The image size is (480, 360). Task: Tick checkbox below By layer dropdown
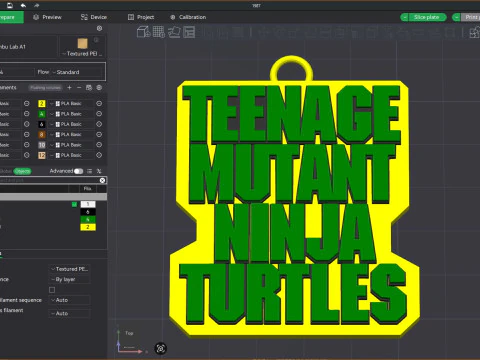click(52, 290)
